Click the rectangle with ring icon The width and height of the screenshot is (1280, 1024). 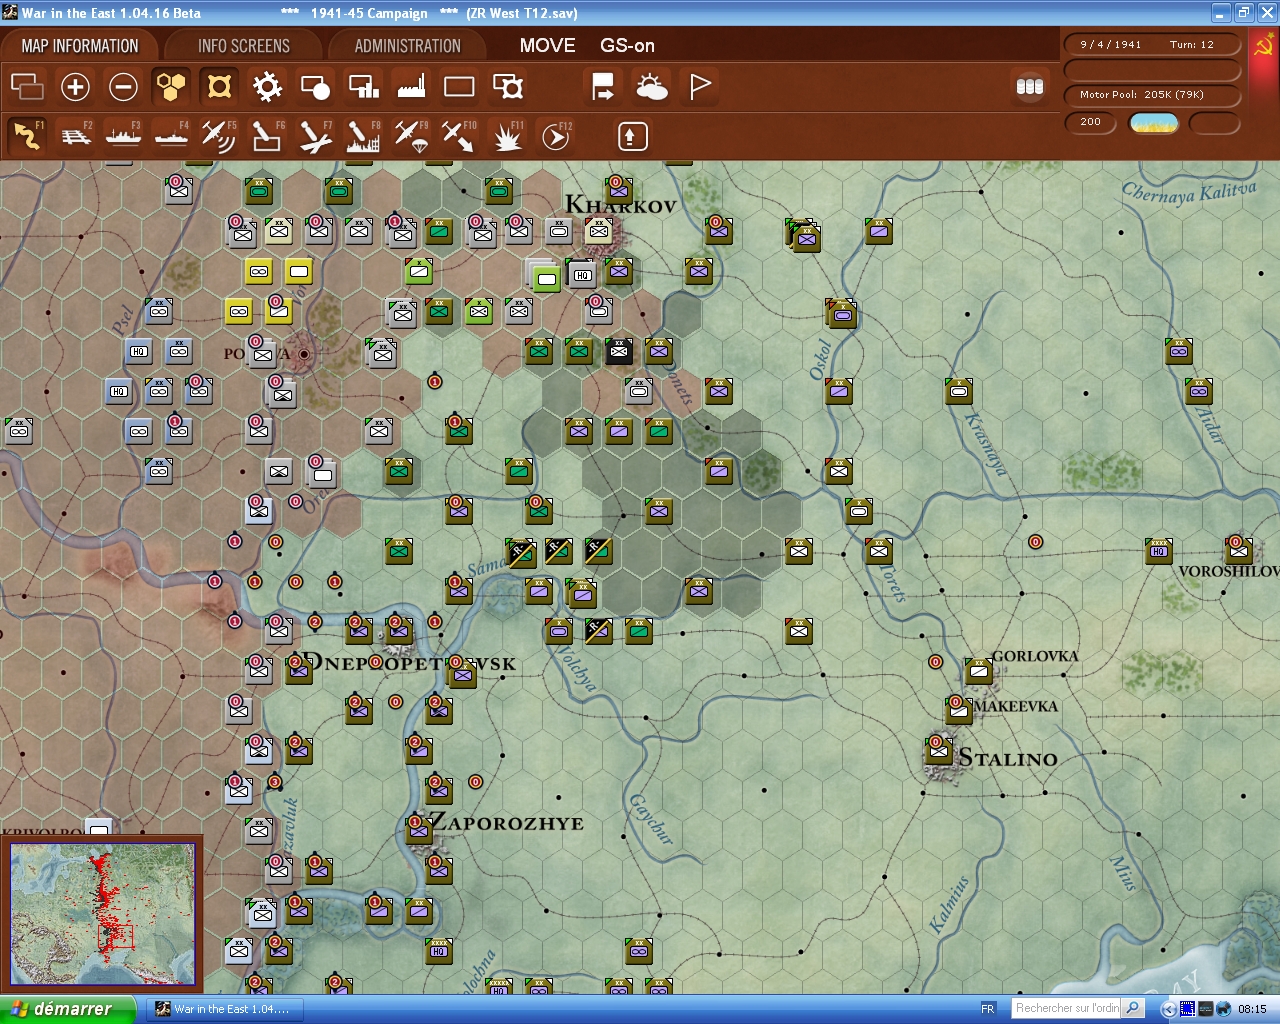[x=508, y=87]
